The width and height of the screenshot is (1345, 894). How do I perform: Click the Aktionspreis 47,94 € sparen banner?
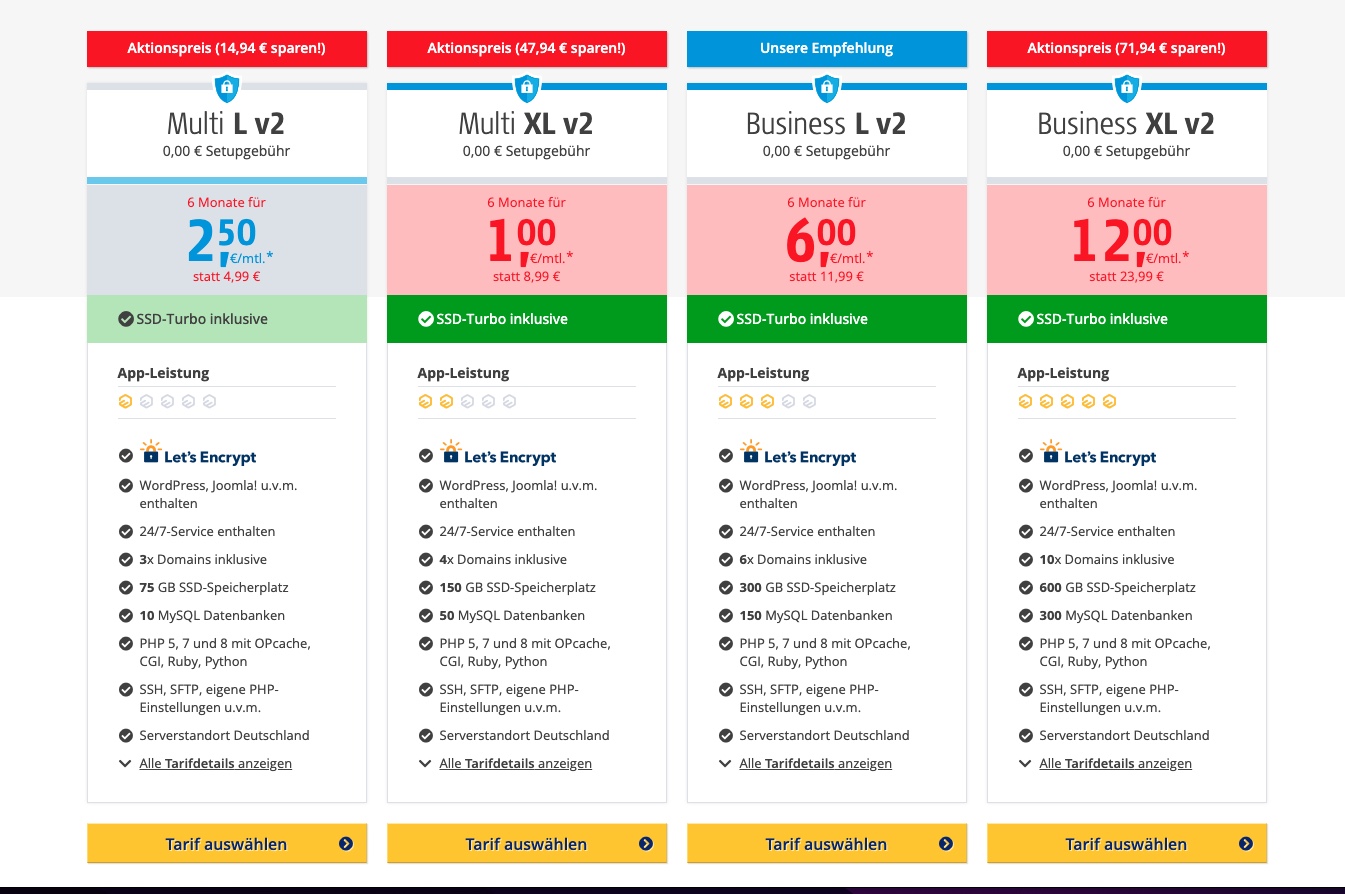coord(527,48)
